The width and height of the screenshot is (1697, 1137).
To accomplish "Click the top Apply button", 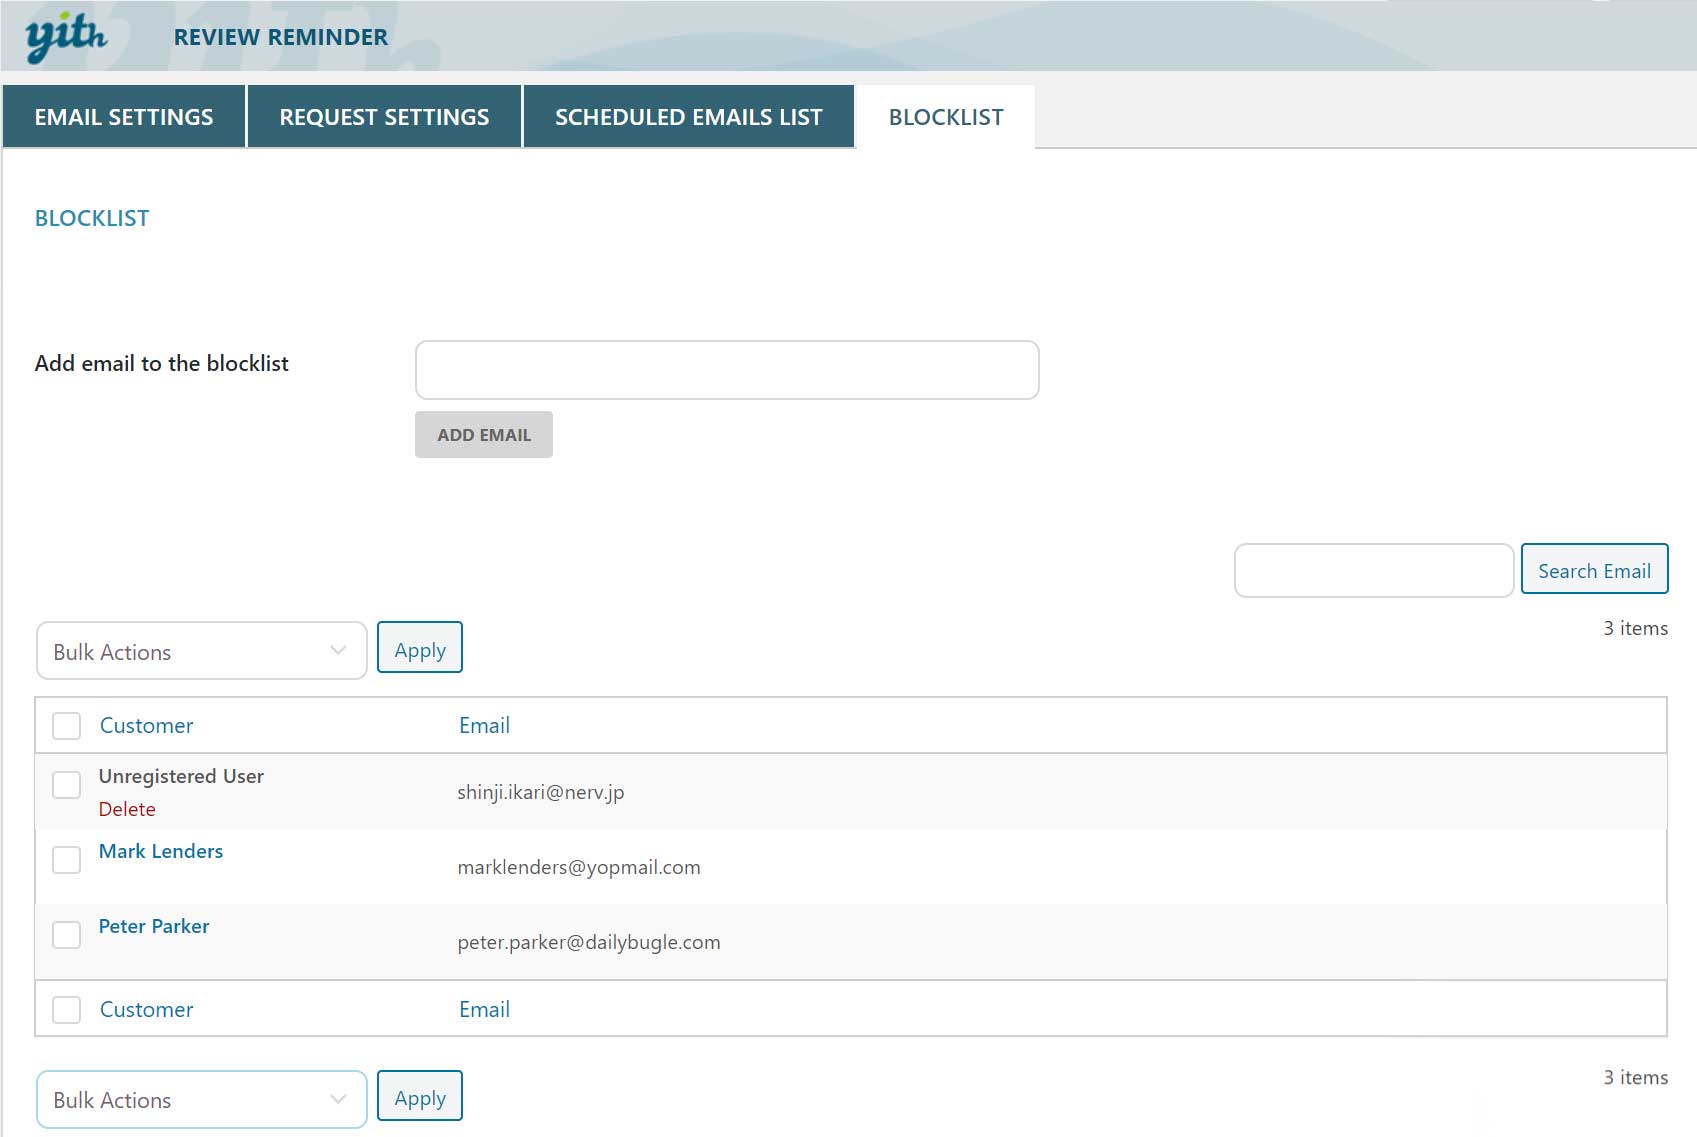I will (x=420, y=649).
